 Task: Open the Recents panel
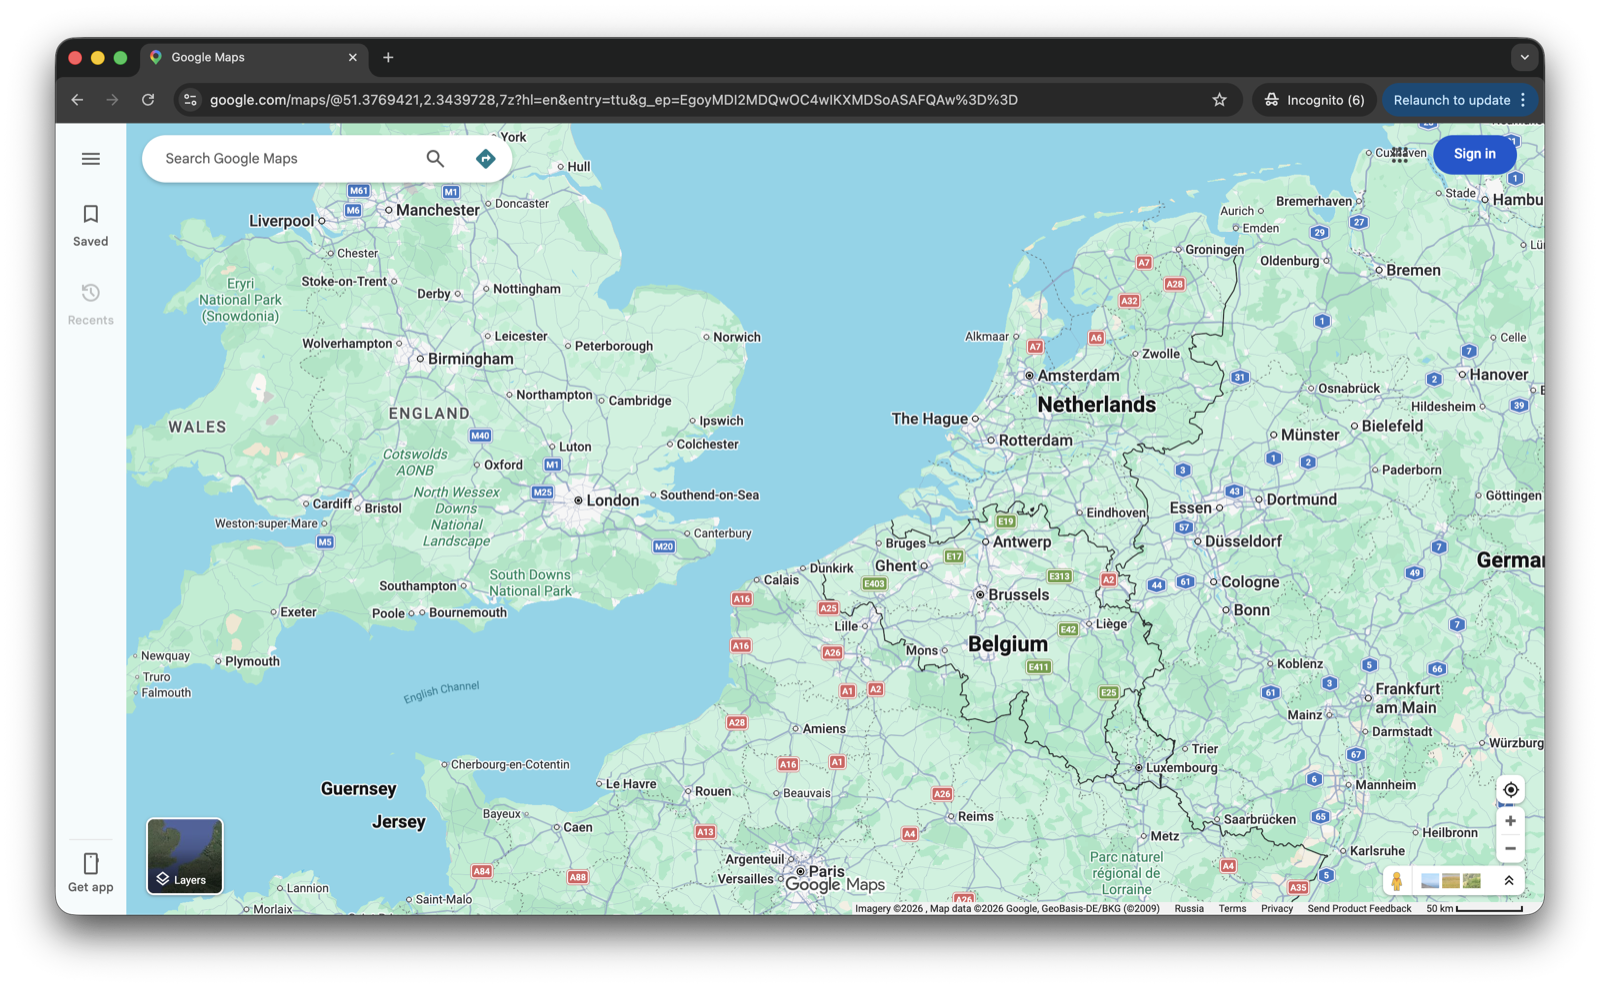91,304
